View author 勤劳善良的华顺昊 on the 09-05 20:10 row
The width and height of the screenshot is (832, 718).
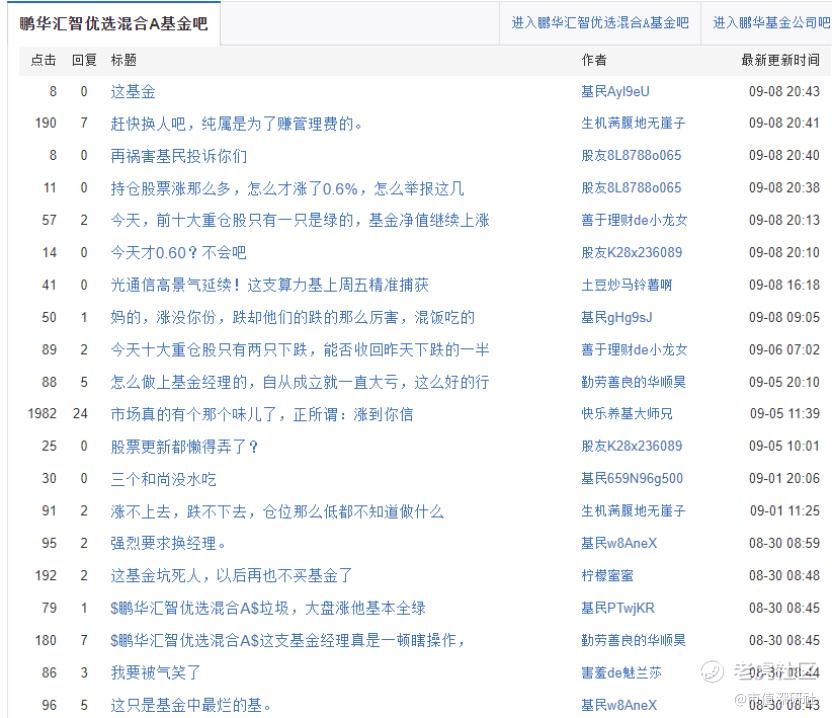633,383
